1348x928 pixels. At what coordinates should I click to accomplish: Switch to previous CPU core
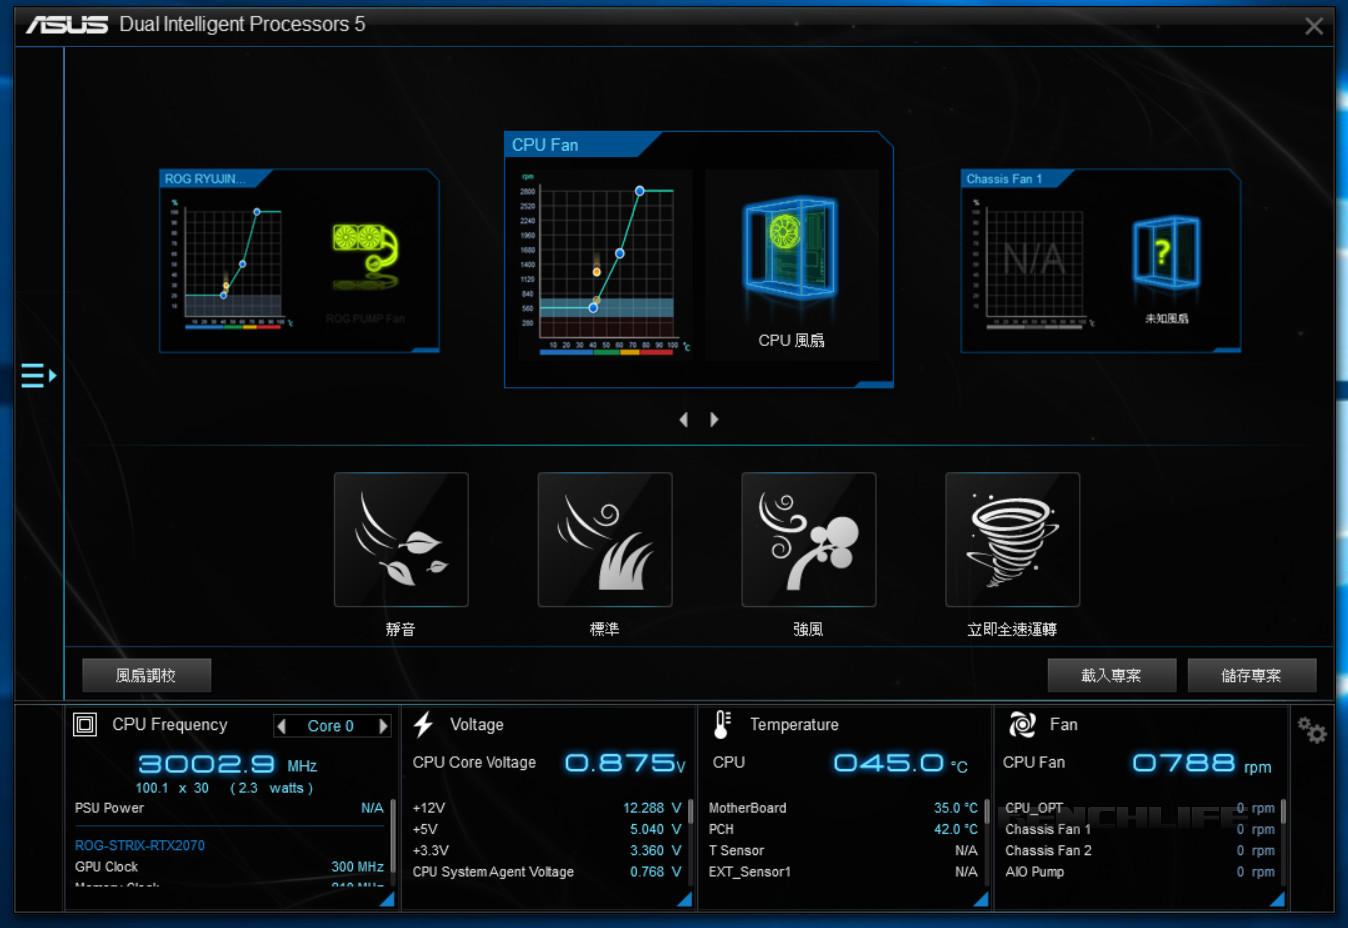click(x=282, y=726)
